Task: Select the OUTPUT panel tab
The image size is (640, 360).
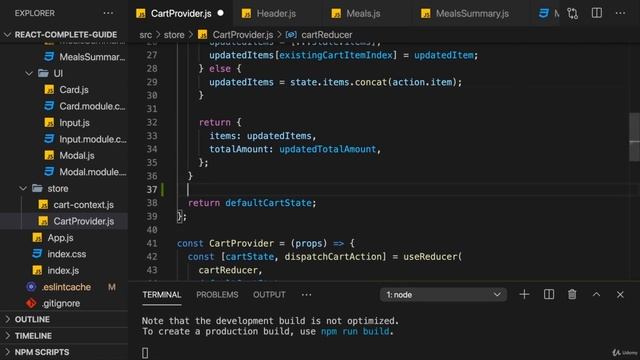Action: [269, 295]
